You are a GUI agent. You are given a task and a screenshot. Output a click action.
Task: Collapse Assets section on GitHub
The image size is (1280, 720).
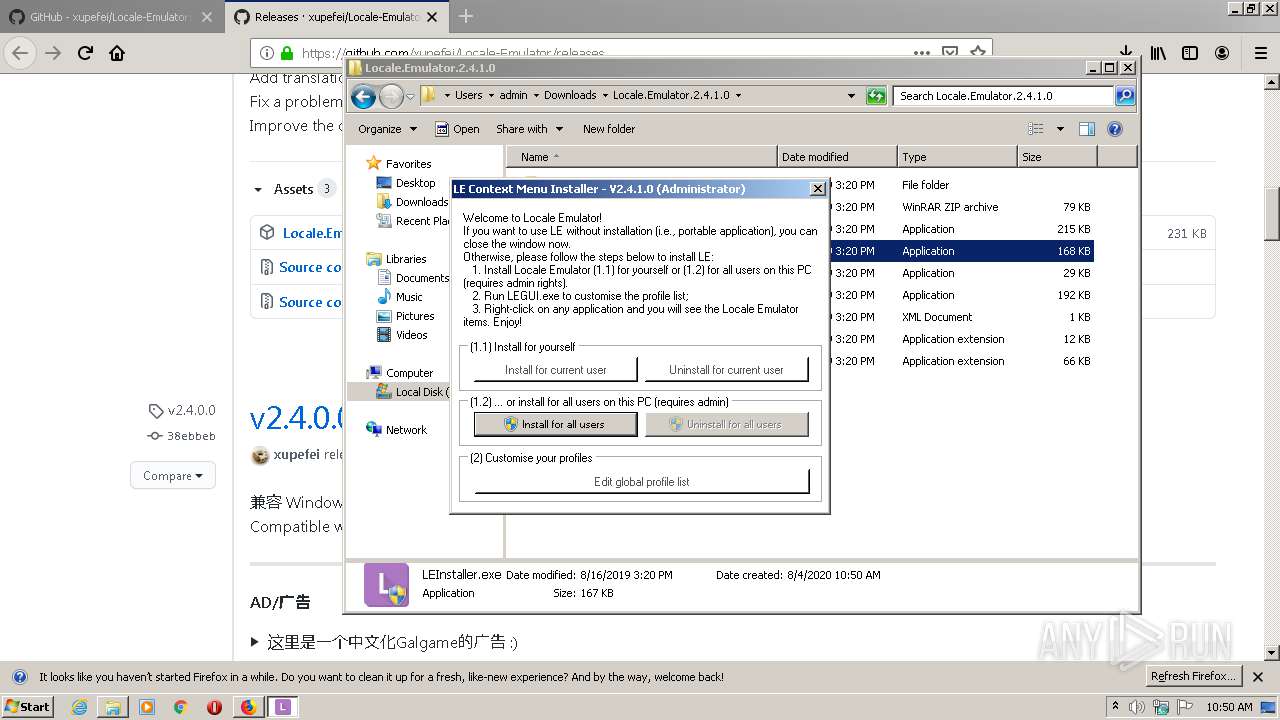tap(260, 189)
